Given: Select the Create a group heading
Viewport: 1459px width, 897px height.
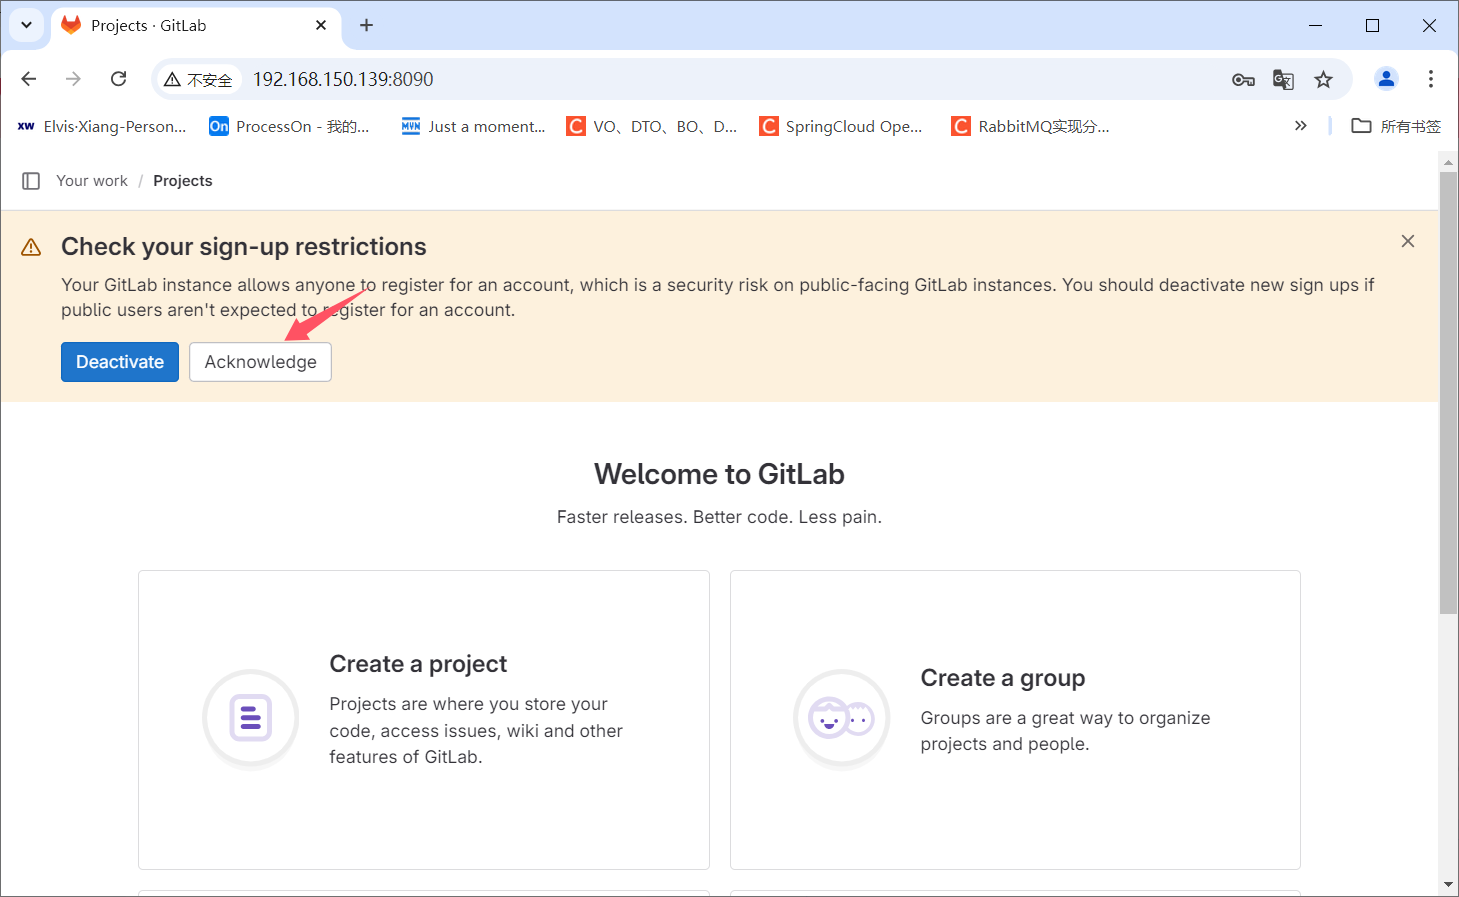Looking at the screenshot, I should pos(1003,678).
